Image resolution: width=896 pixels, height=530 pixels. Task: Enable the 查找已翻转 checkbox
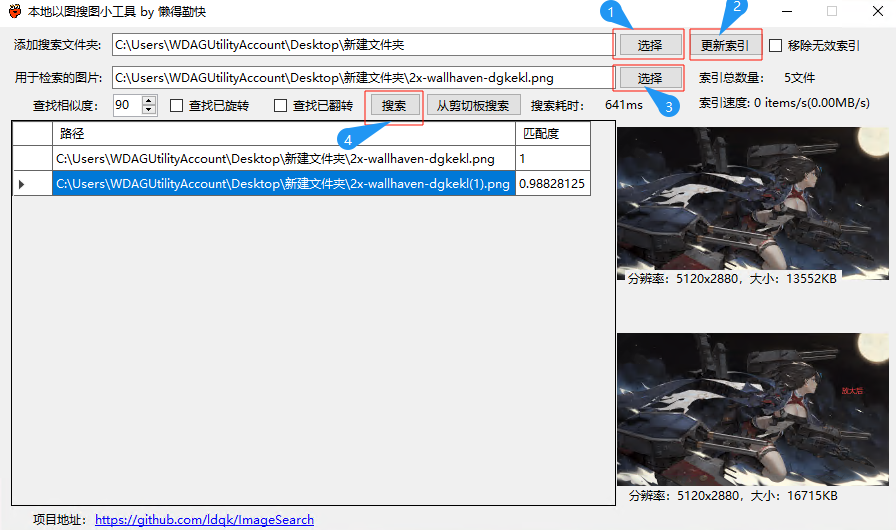coord(281,106)
